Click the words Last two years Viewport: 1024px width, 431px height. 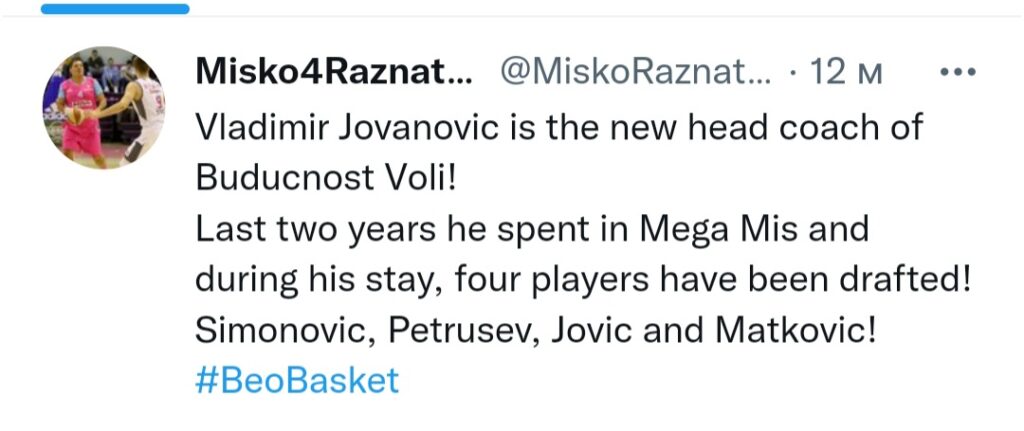(x=315, y=229)
